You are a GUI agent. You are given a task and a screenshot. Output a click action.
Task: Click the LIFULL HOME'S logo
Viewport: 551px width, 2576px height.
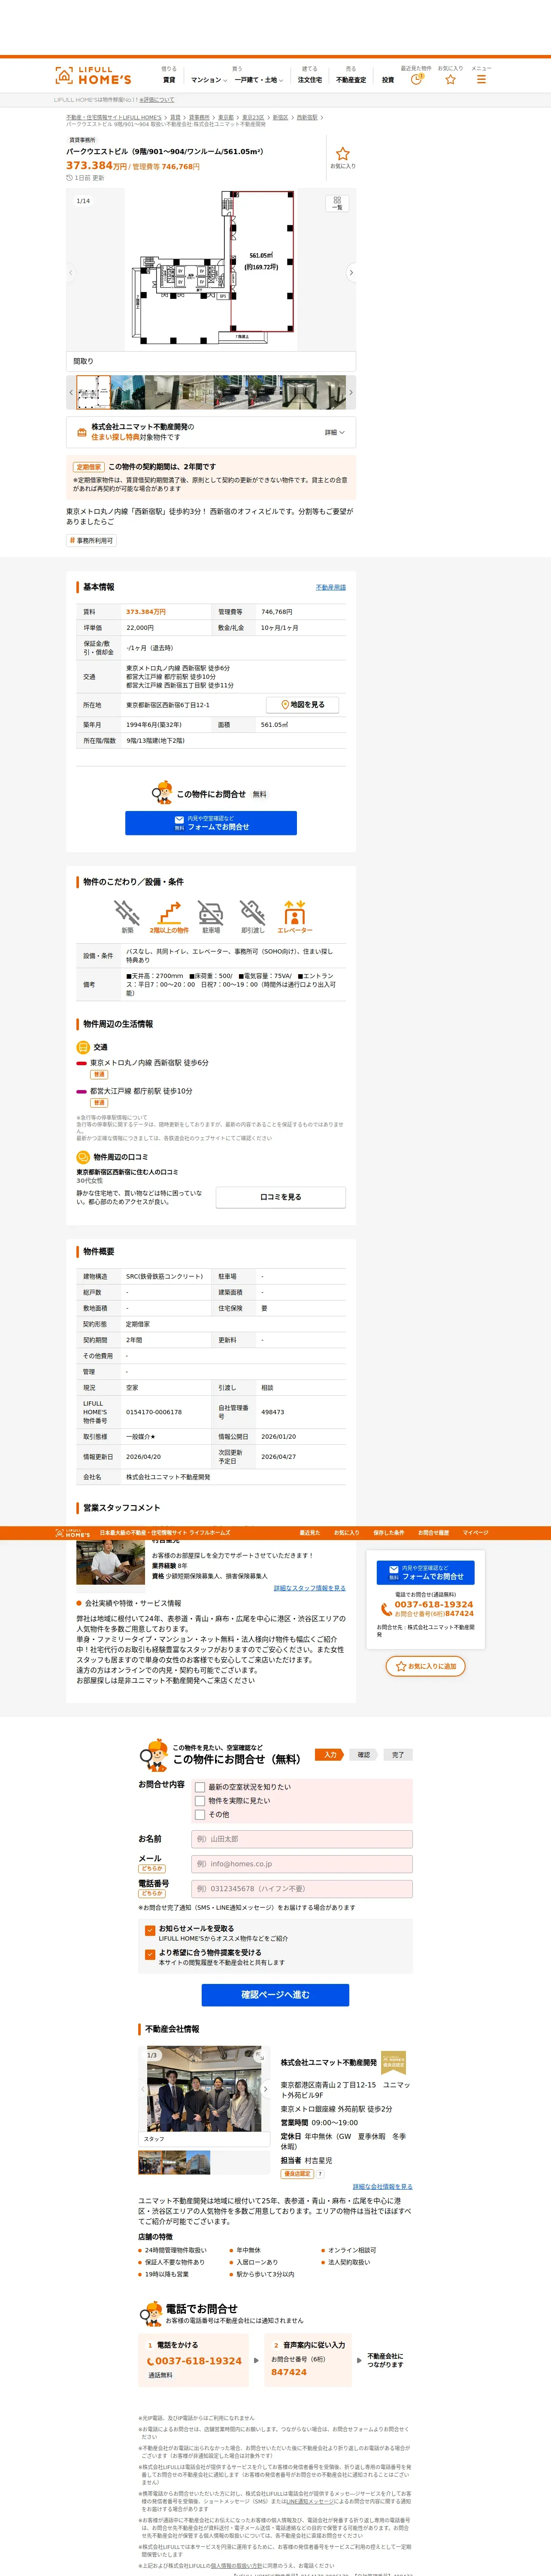(93, 76)
